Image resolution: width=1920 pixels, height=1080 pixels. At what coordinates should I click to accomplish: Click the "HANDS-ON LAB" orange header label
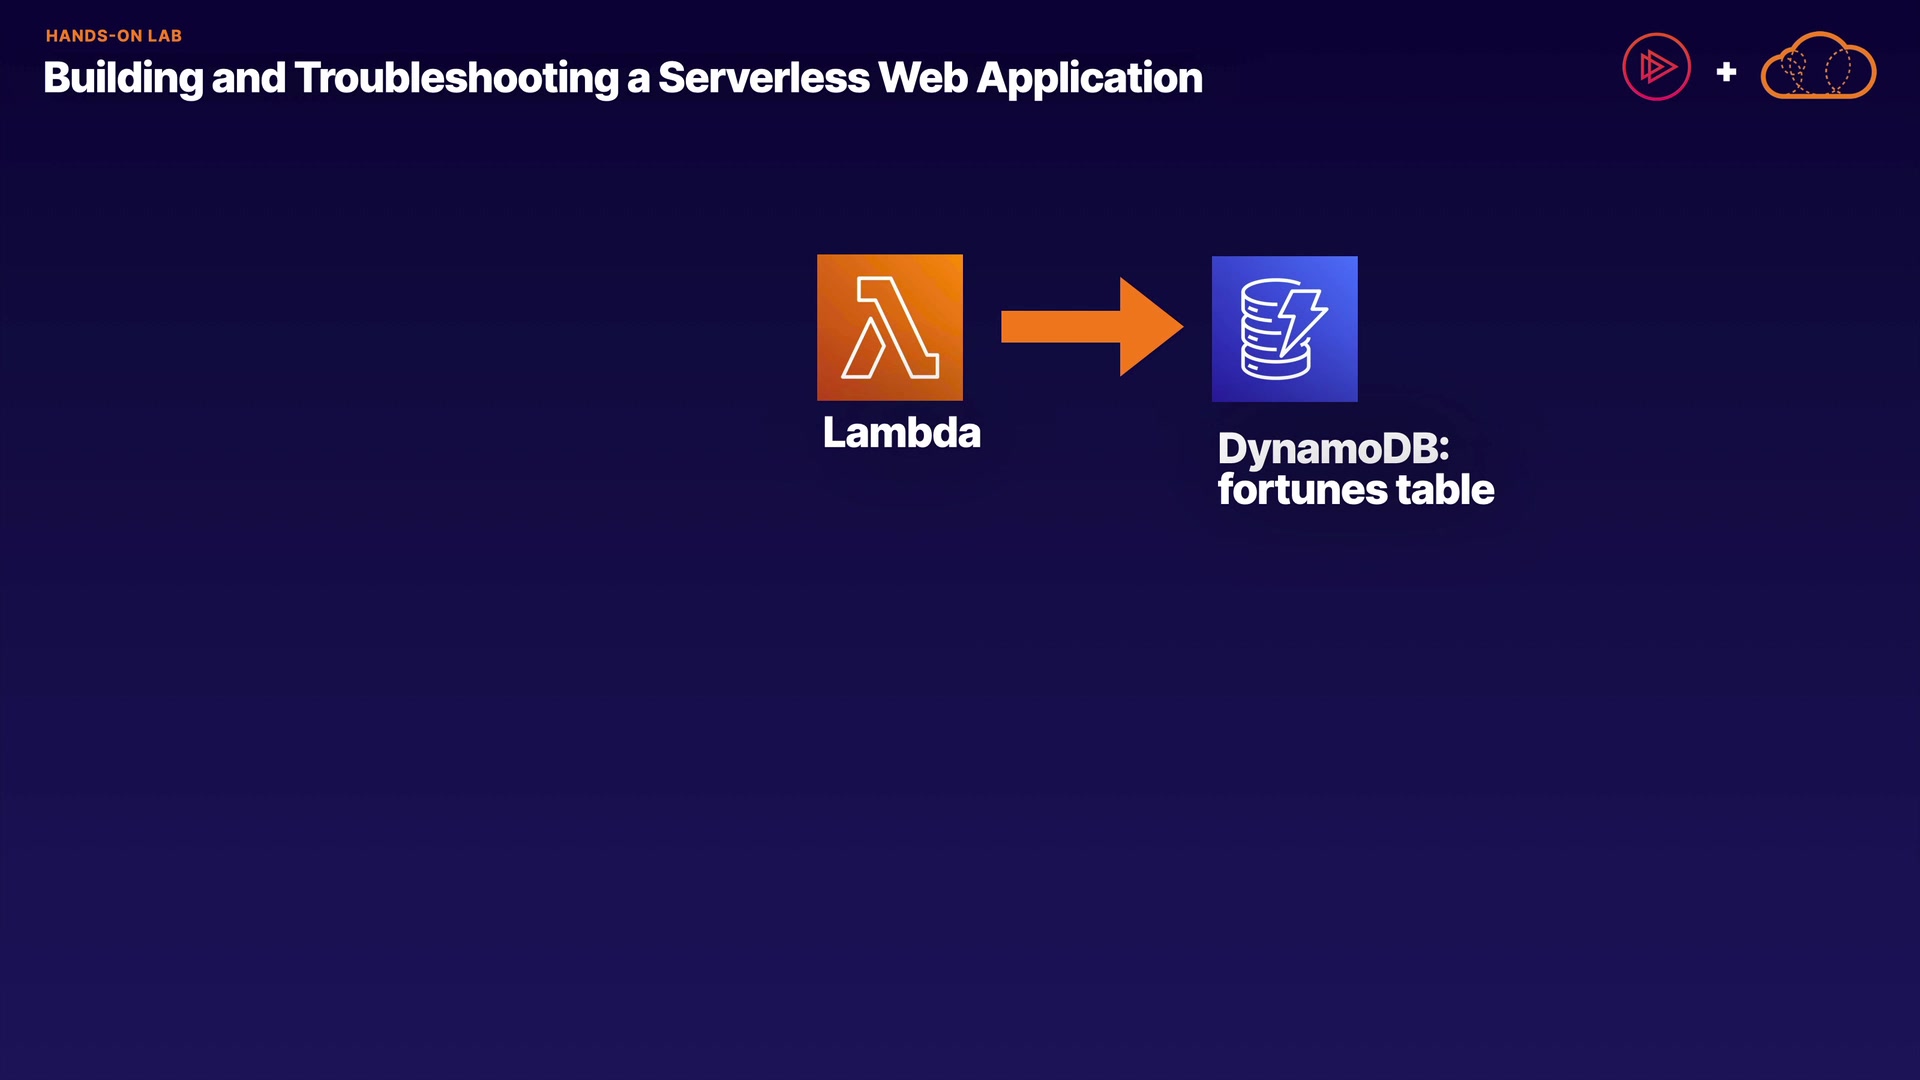tap(114, 36)
